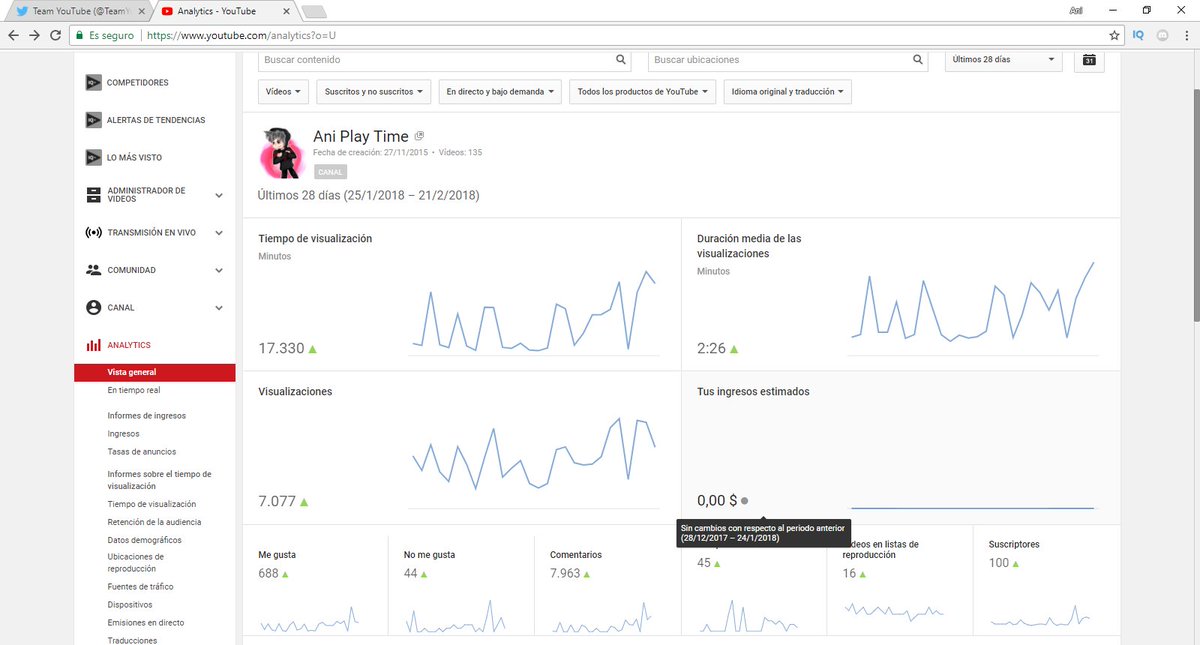Expand the Canal chevron
Image resolution: width=1200 pixels, height=645 pixels.
coord(219,308)
